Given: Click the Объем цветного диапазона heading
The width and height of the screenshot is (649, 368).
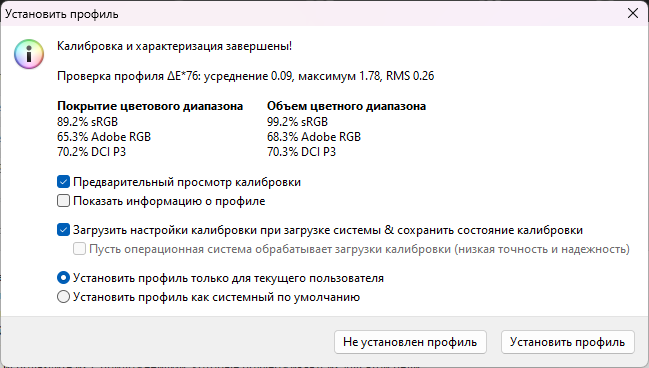Looking at the screenshot, I should click(346, 106).
